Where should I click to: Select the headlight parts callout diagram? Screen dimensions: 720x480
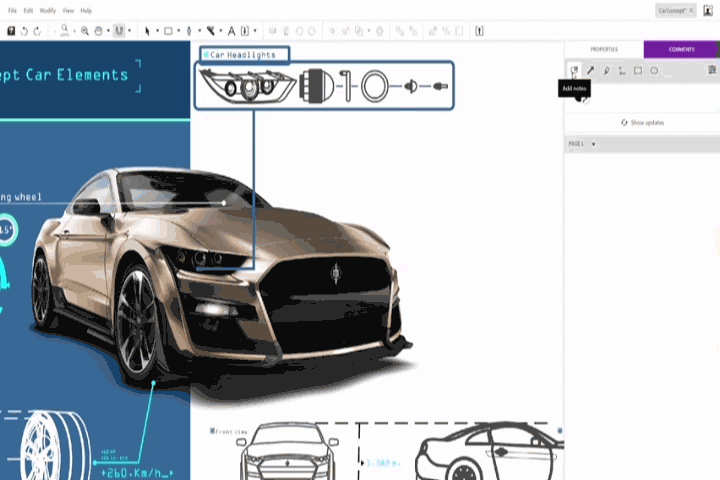[x=324, y=85]
